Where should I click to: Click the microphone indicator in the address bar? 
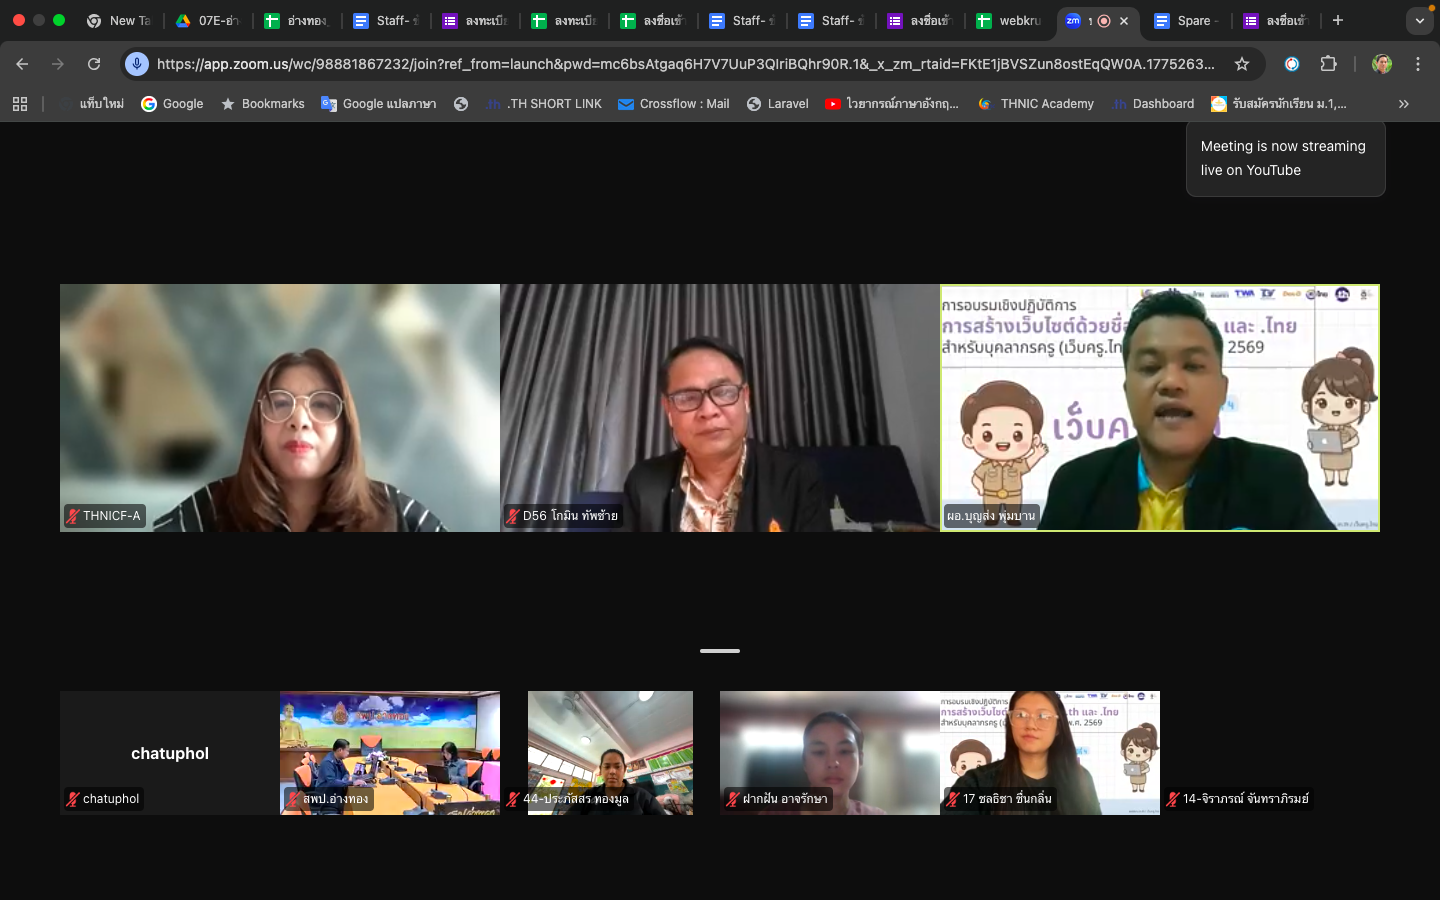tap(137, 64)
